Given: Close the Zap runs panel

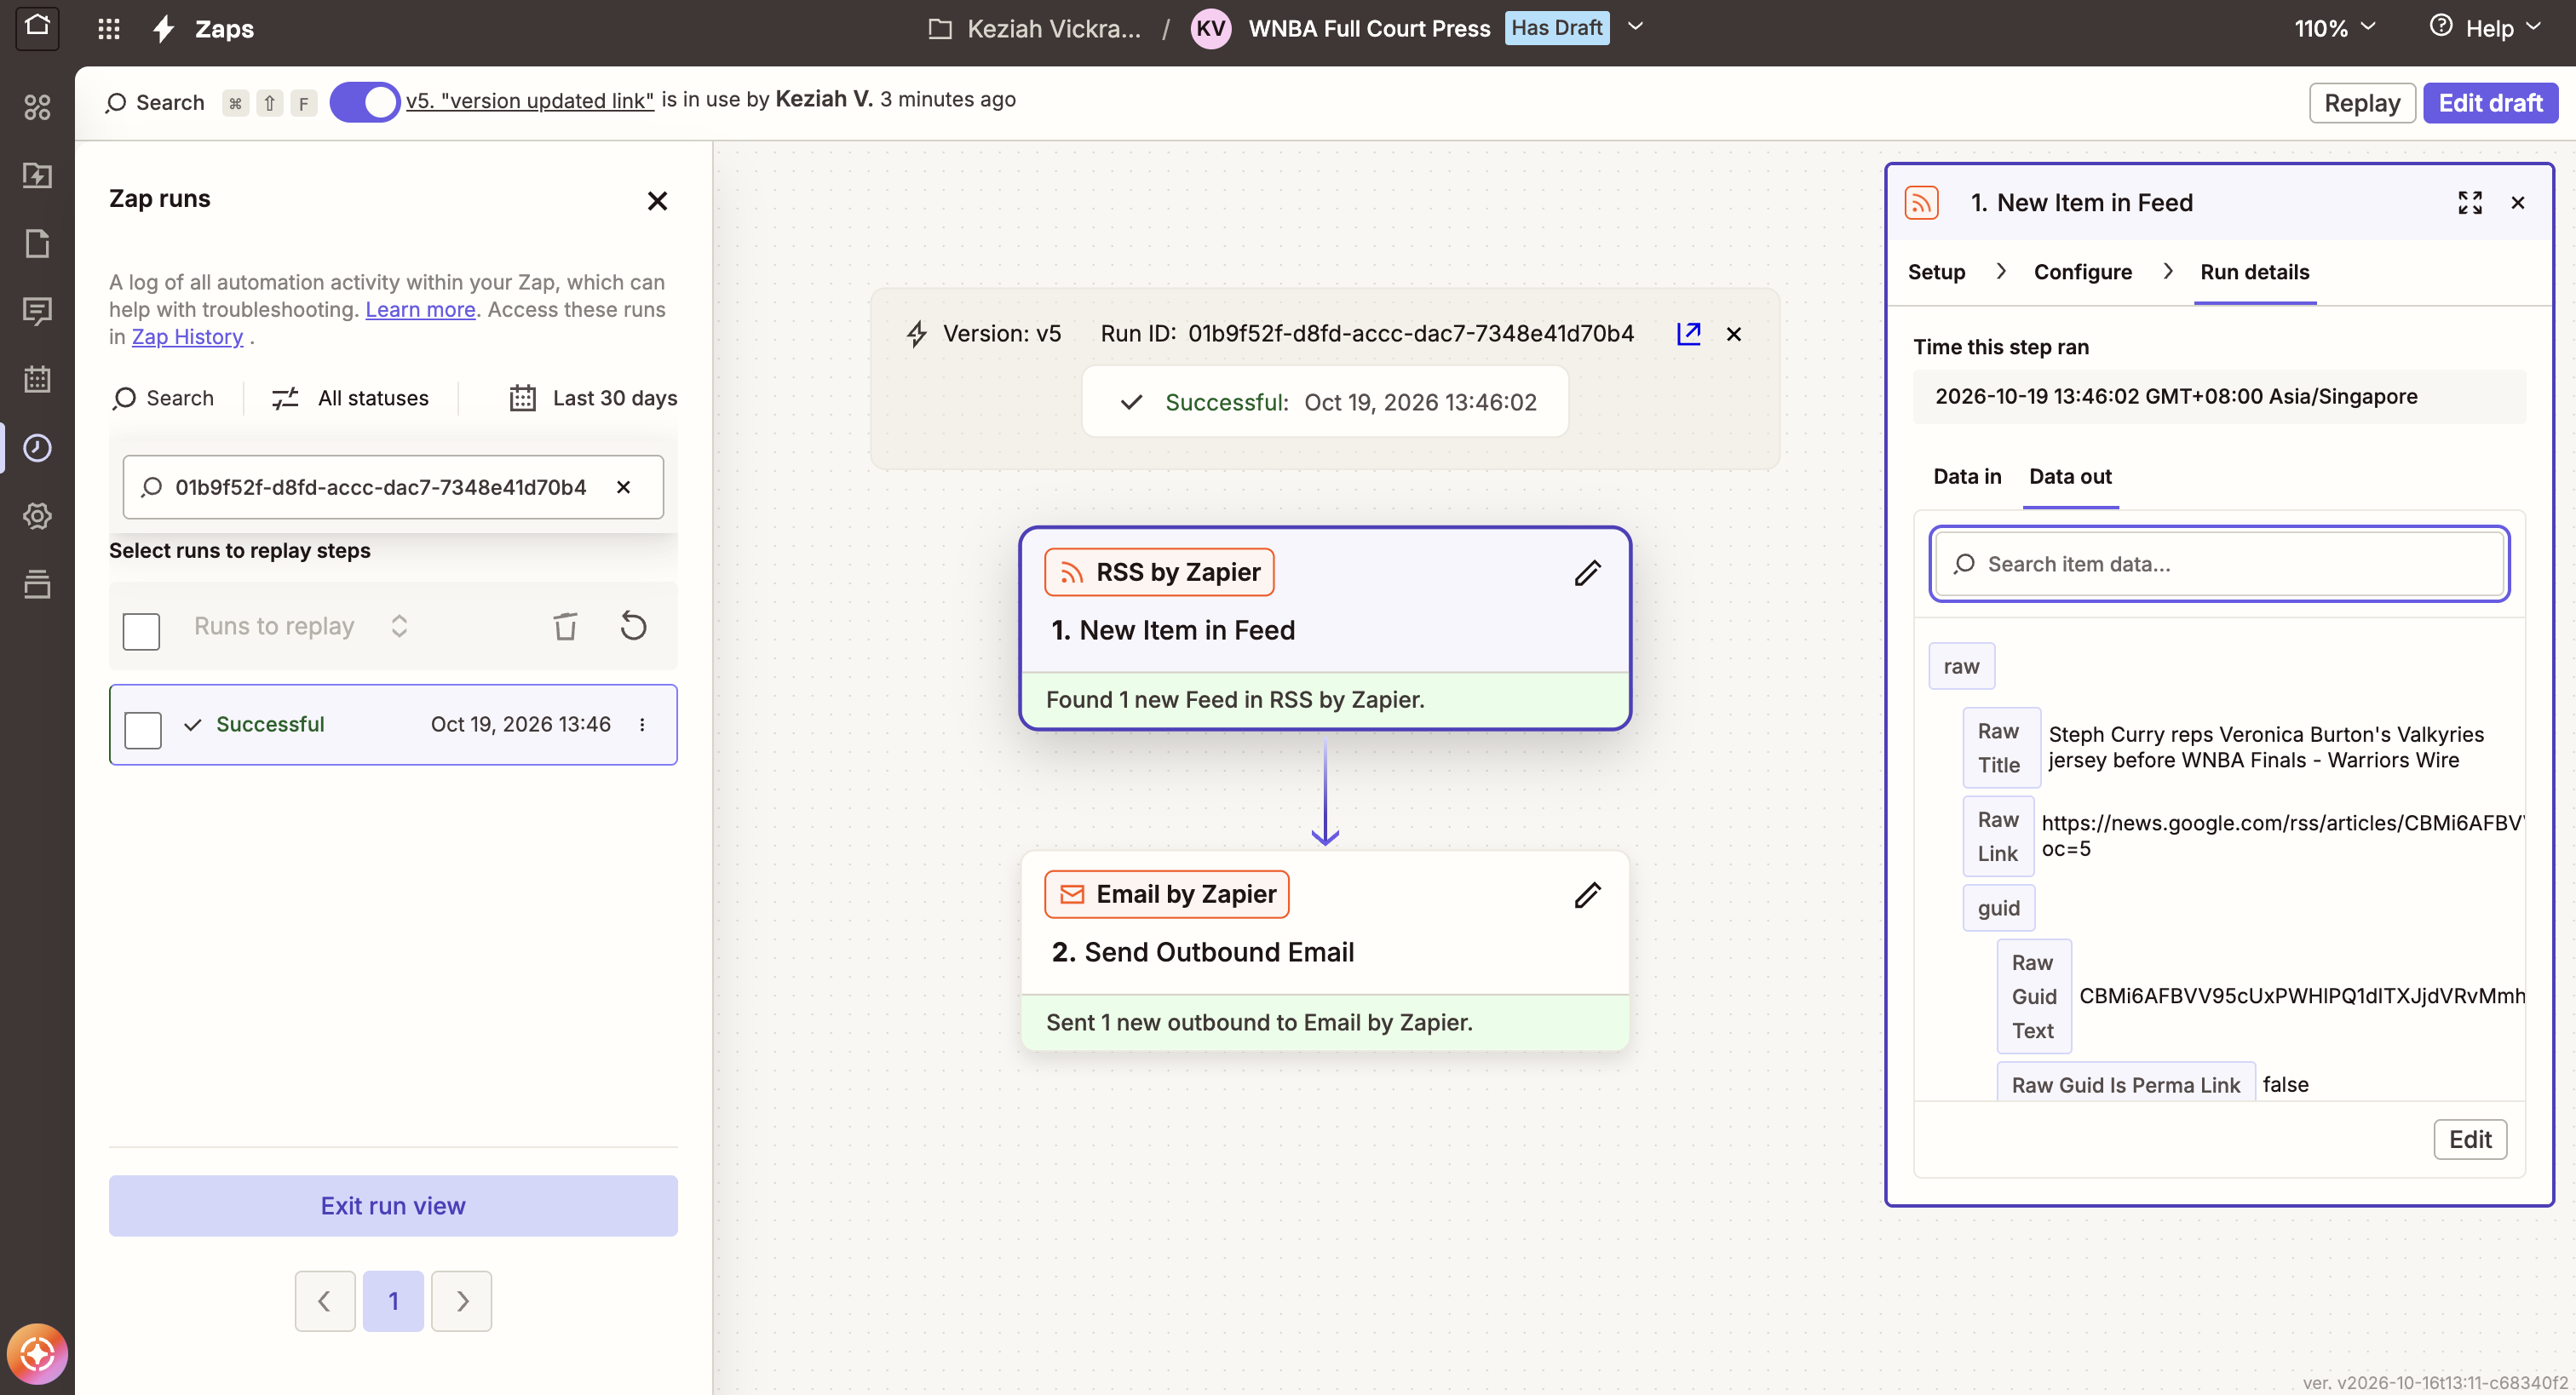Looking at the screenshot, I should tap(657, 201).
